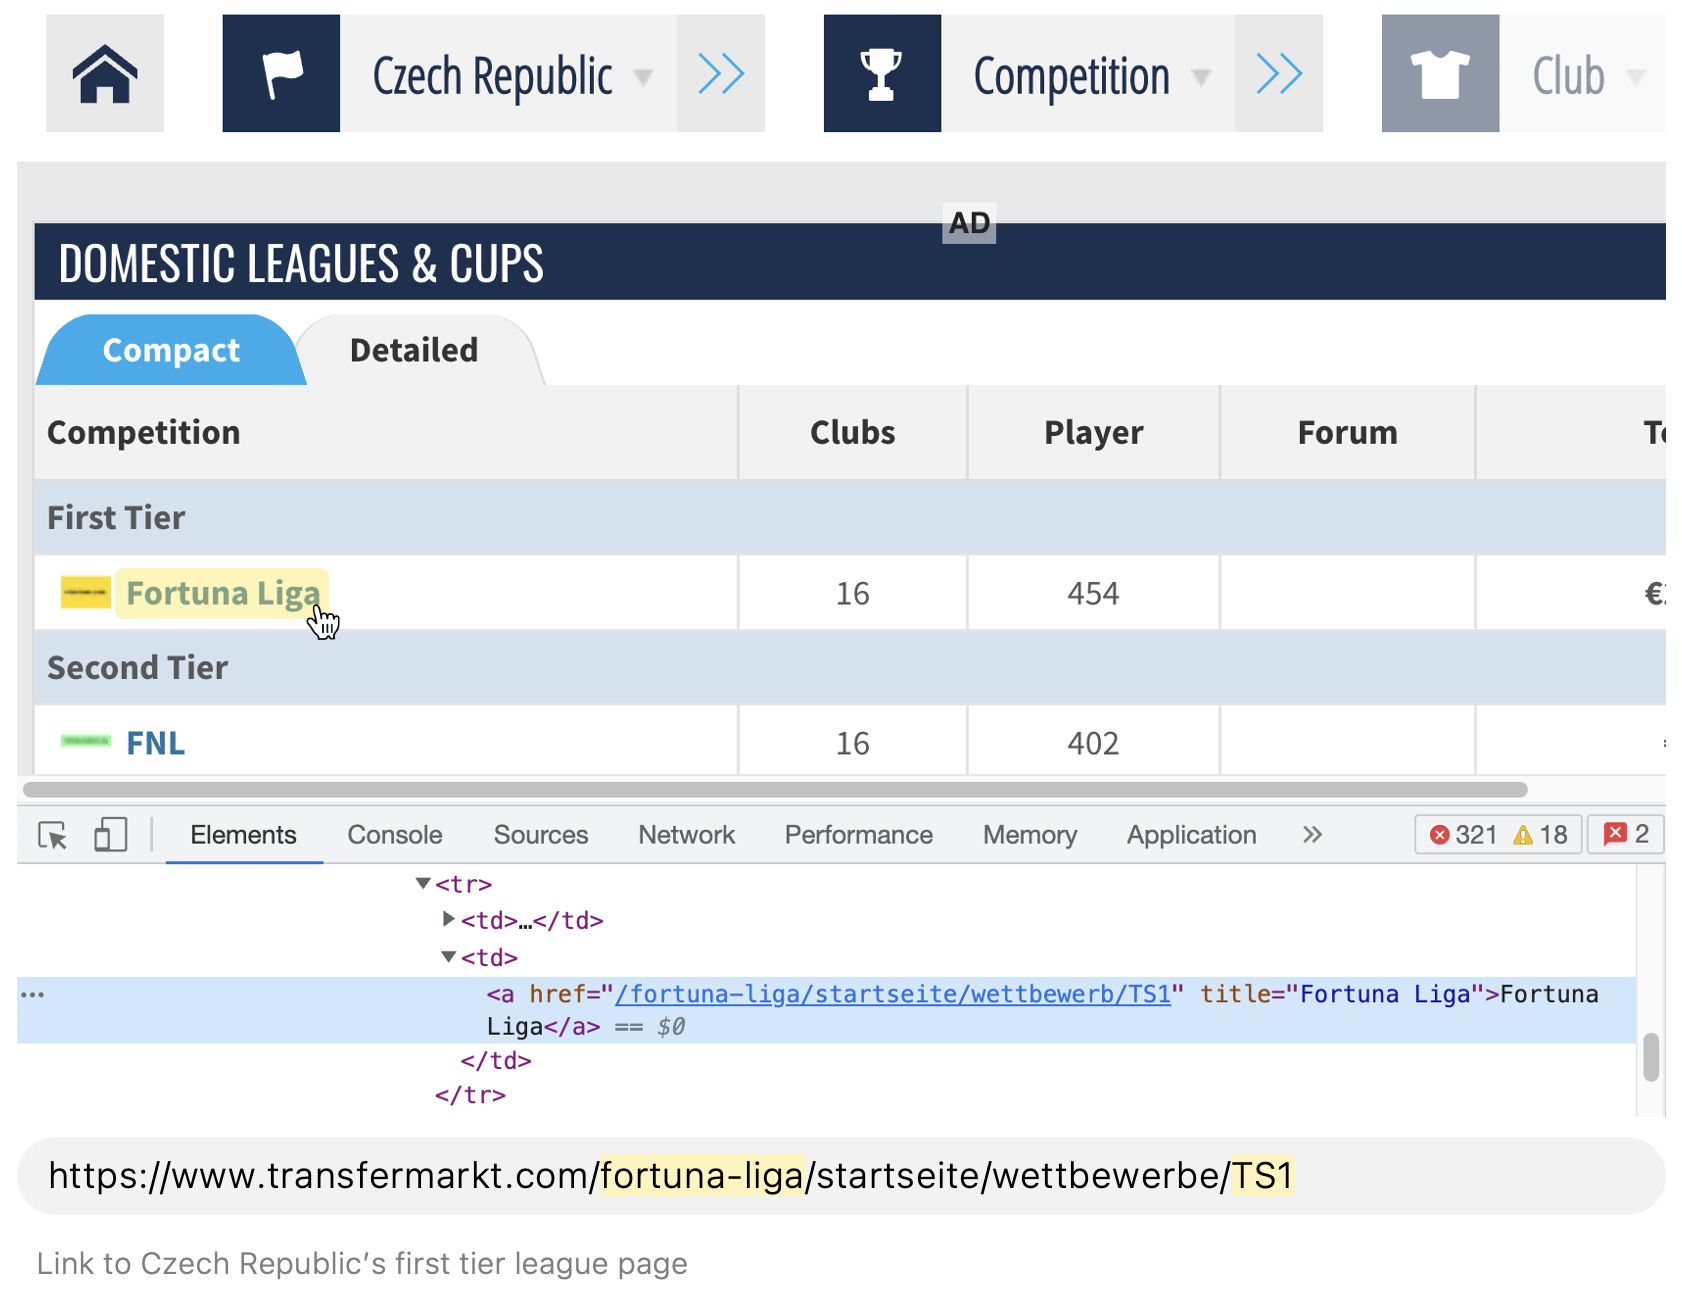The height and width of the screenshot is (1300, 1682).
Task: Open the issues indicator showing 2
Action: click(1626, 835)
